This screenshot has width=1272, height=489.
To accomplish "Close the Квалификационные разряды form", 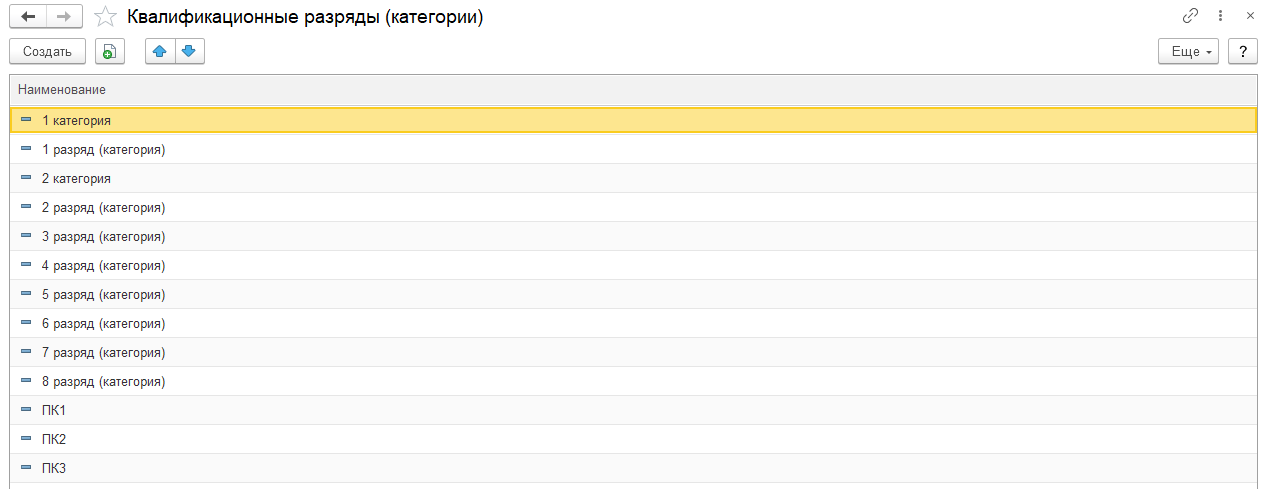I will pos(1250,17).
